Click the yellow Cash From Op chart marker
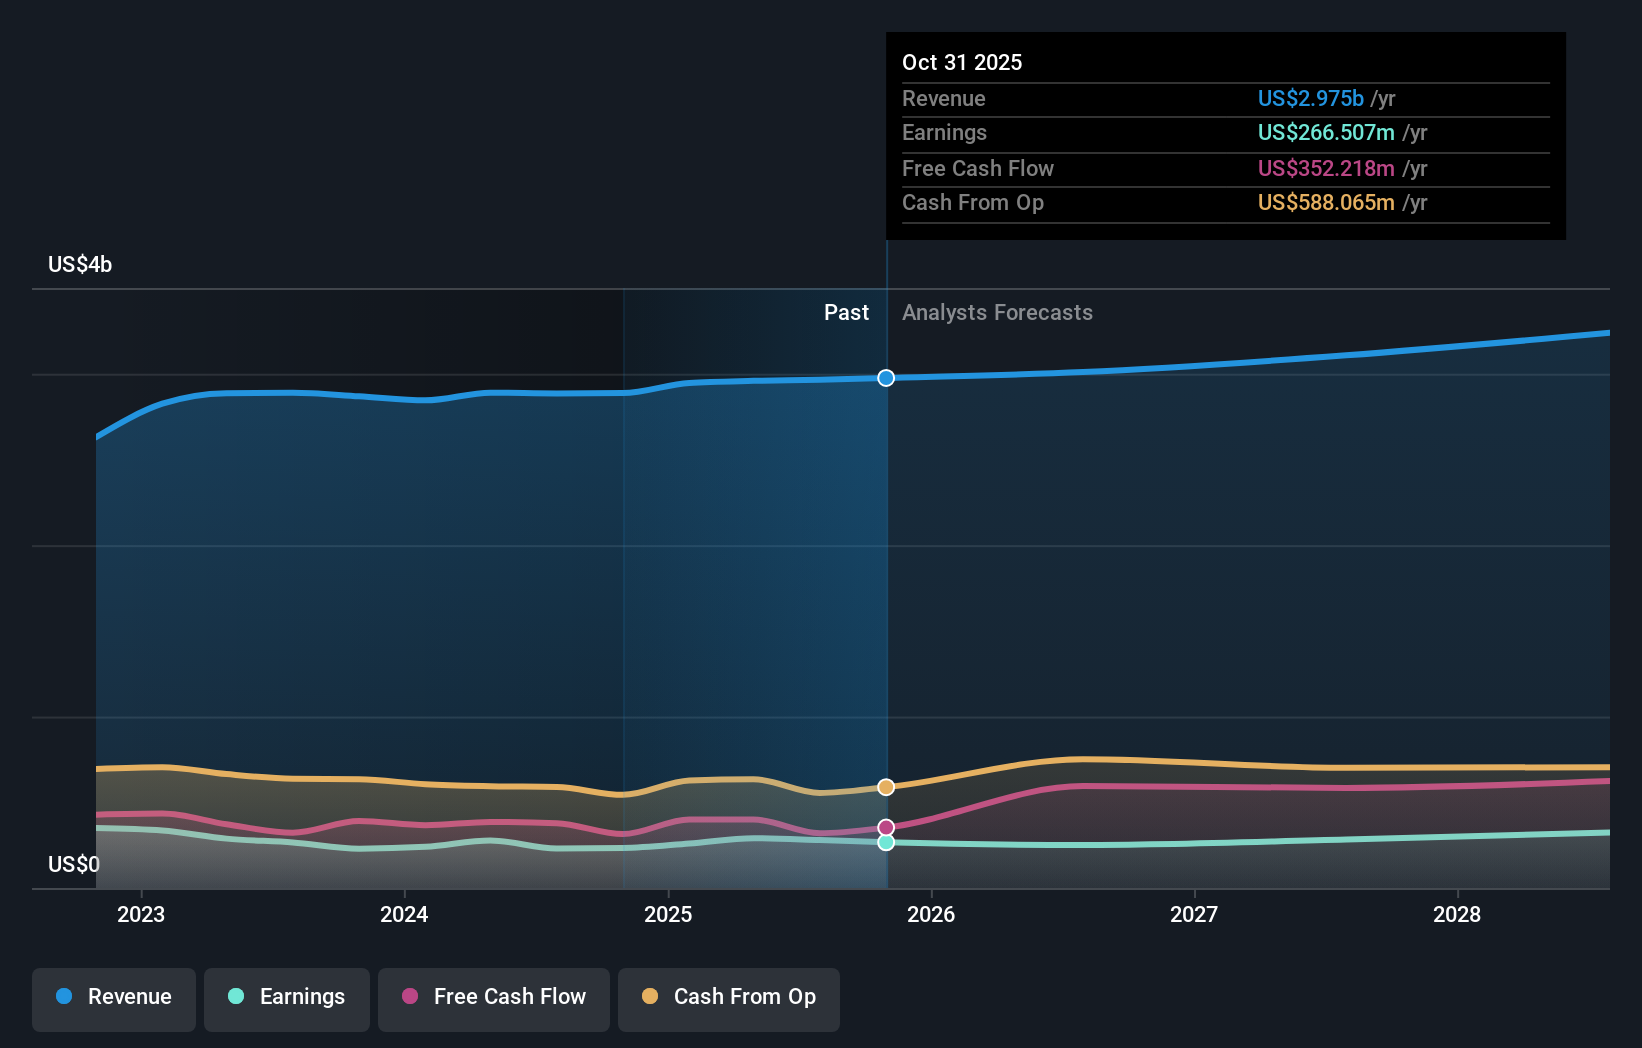 tap(885, 787)
